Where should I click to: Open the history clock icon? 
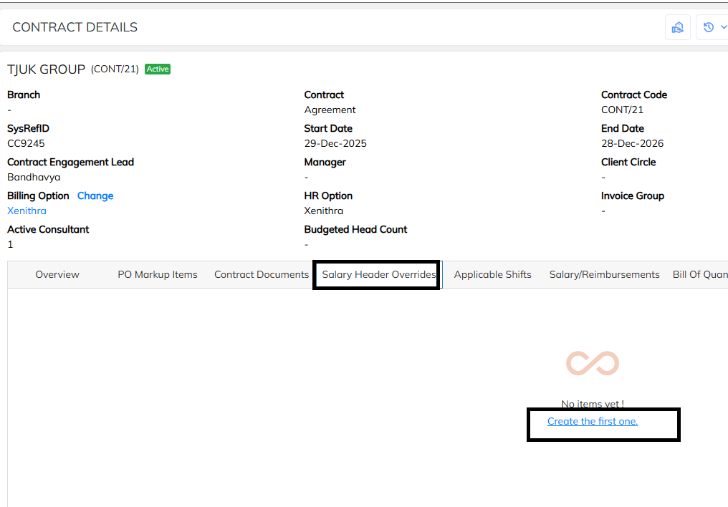pyautogui.click(x=708, y=27)
